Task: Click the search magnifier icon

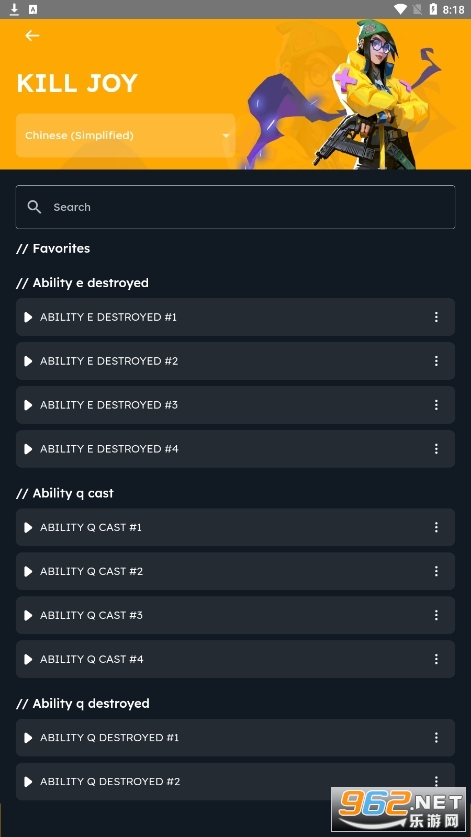Action: (x=34, y=207)
